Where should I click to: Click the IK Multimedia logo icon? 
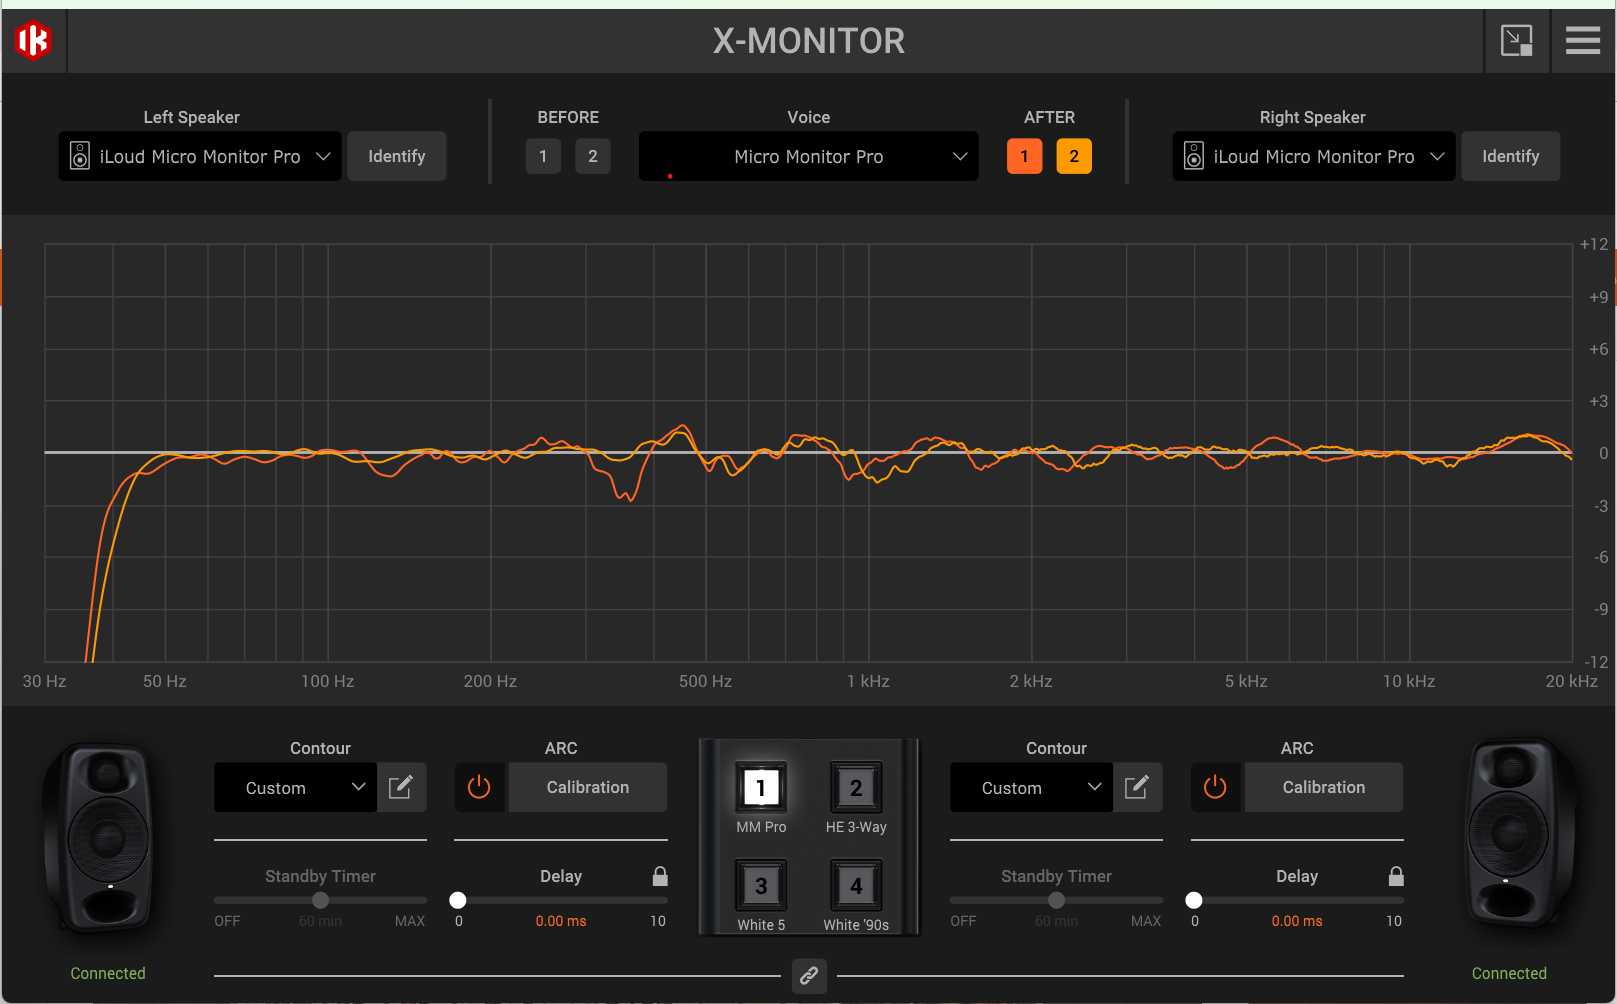click(33, 41)
